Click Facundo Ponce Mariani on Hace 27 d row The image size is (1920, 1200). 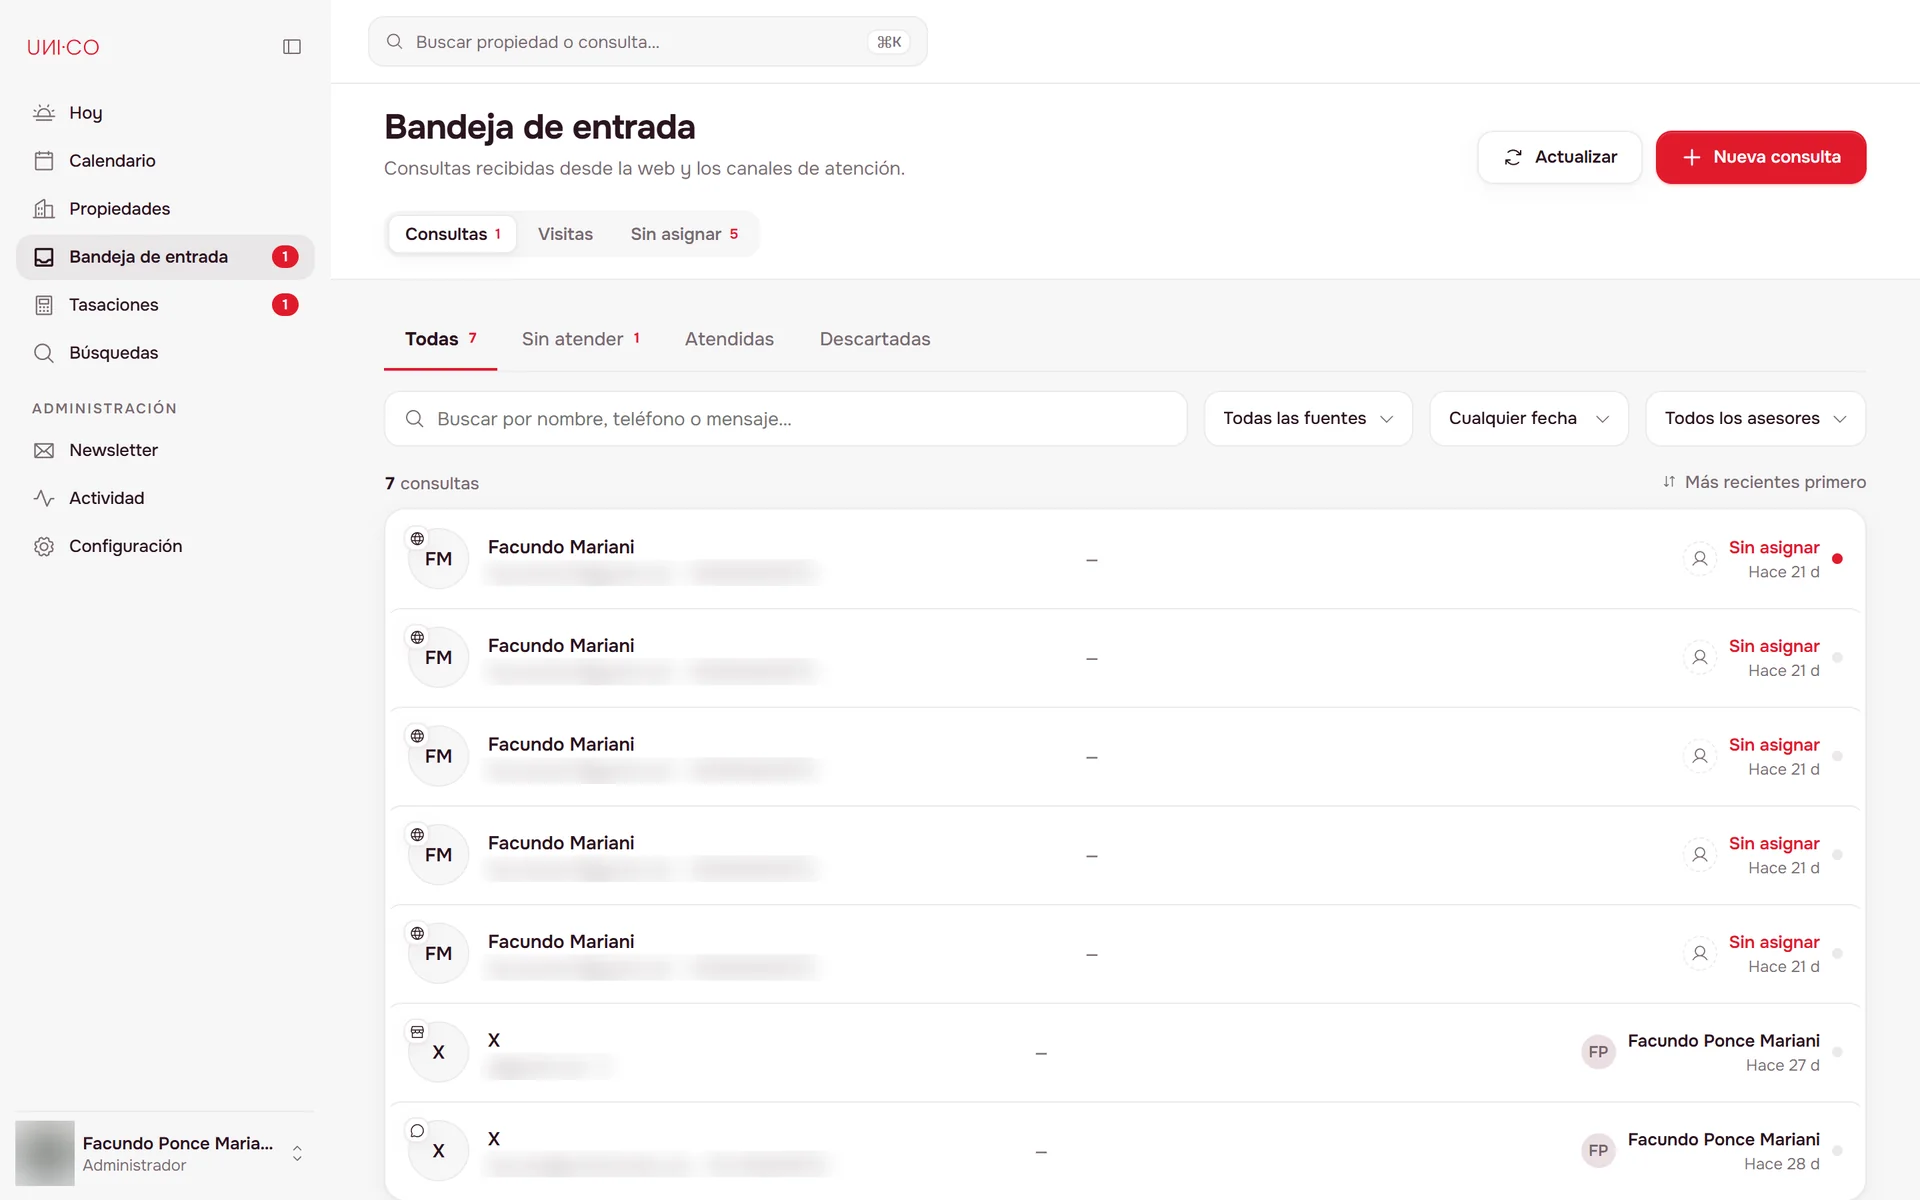pyautogui.click(x=1723, y=1041)
